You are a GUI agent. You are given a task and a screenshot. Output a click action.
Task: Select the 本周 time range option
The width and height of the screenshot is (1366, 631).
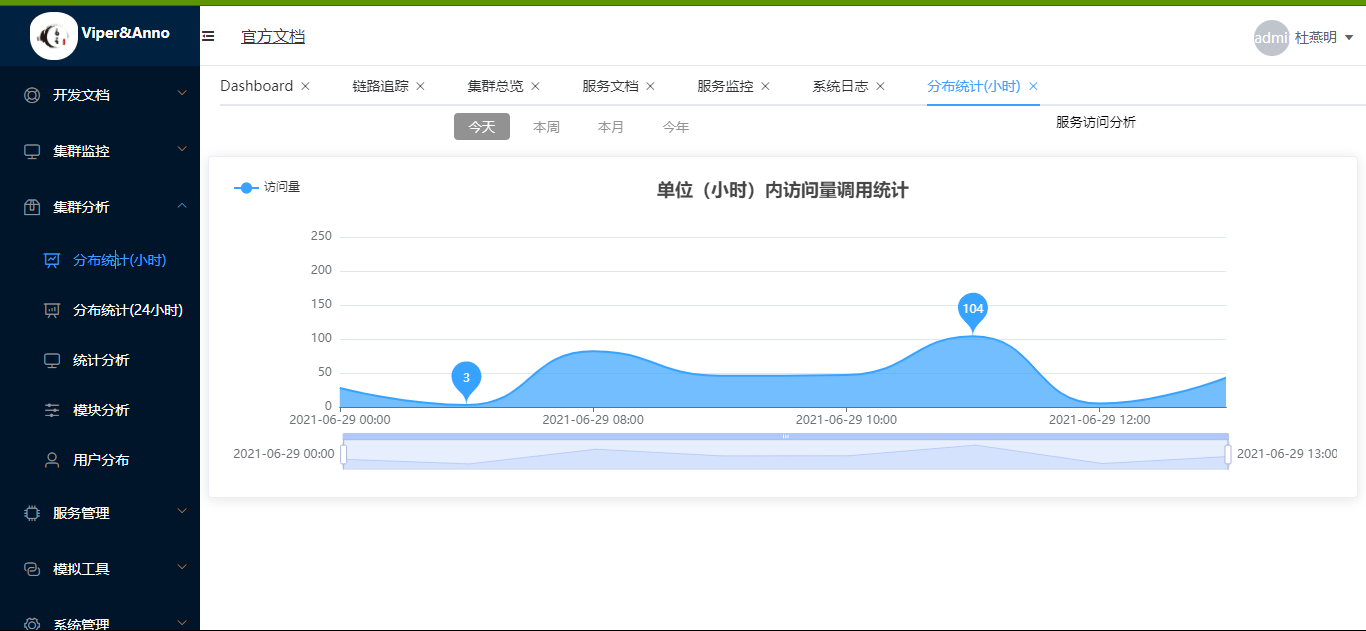pyautogui.click(x=546, y=126)
